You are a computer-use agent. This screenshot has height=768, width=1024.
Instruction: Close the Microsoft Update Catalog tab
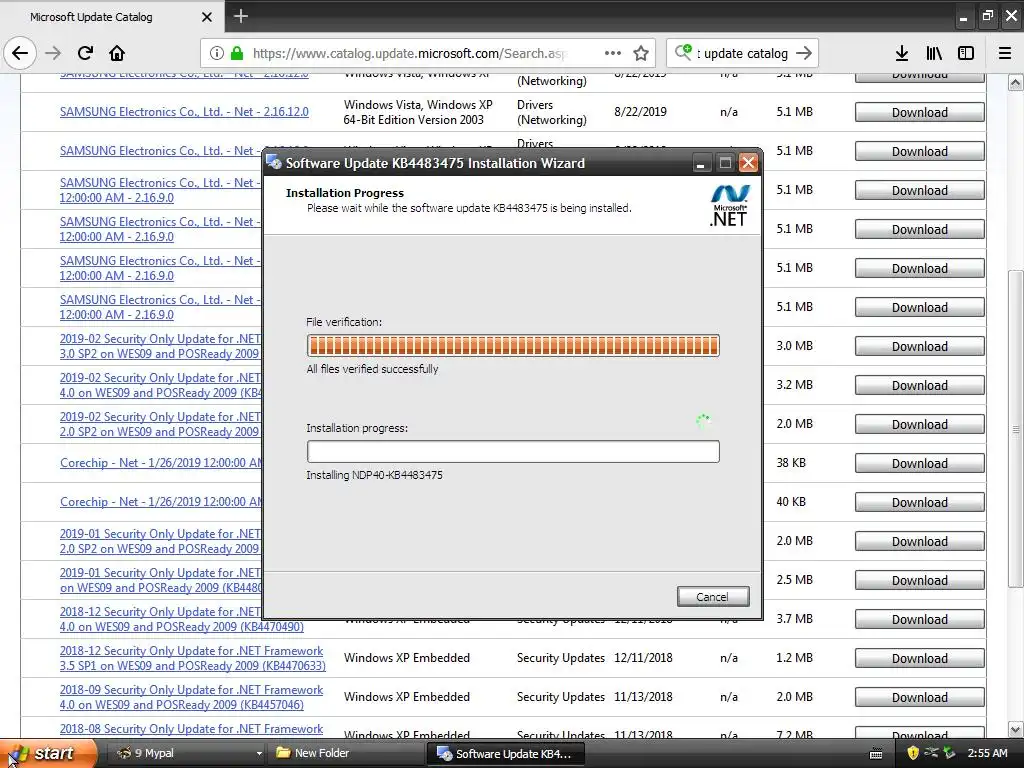pos(206,17)
